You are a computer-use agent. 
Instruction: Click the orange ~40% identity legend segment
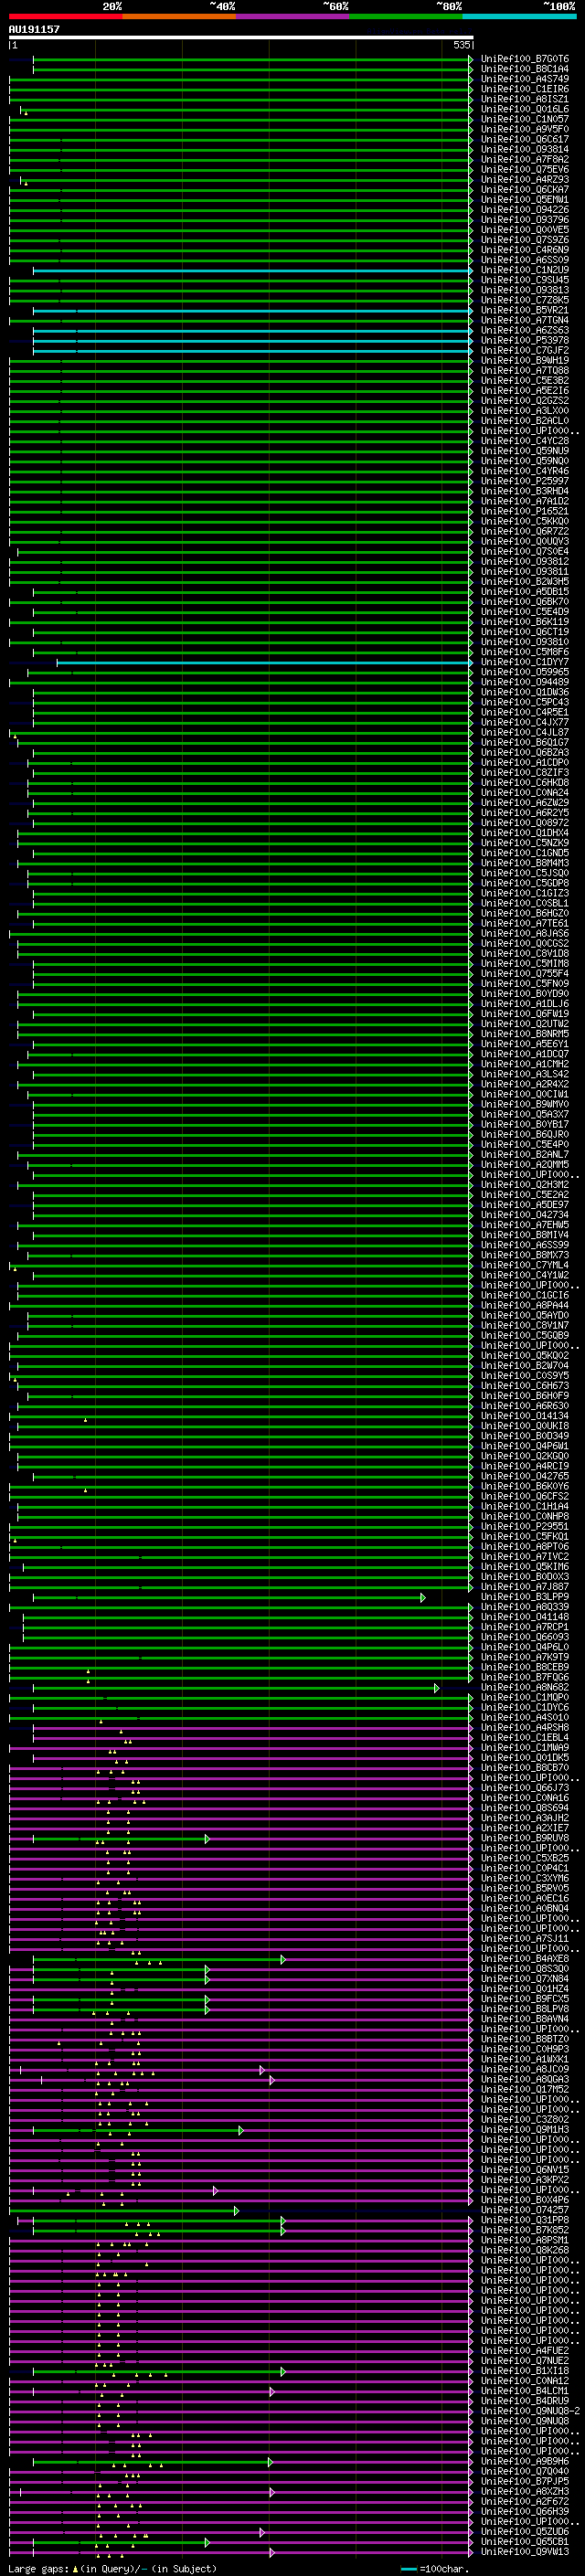point(179,16)
